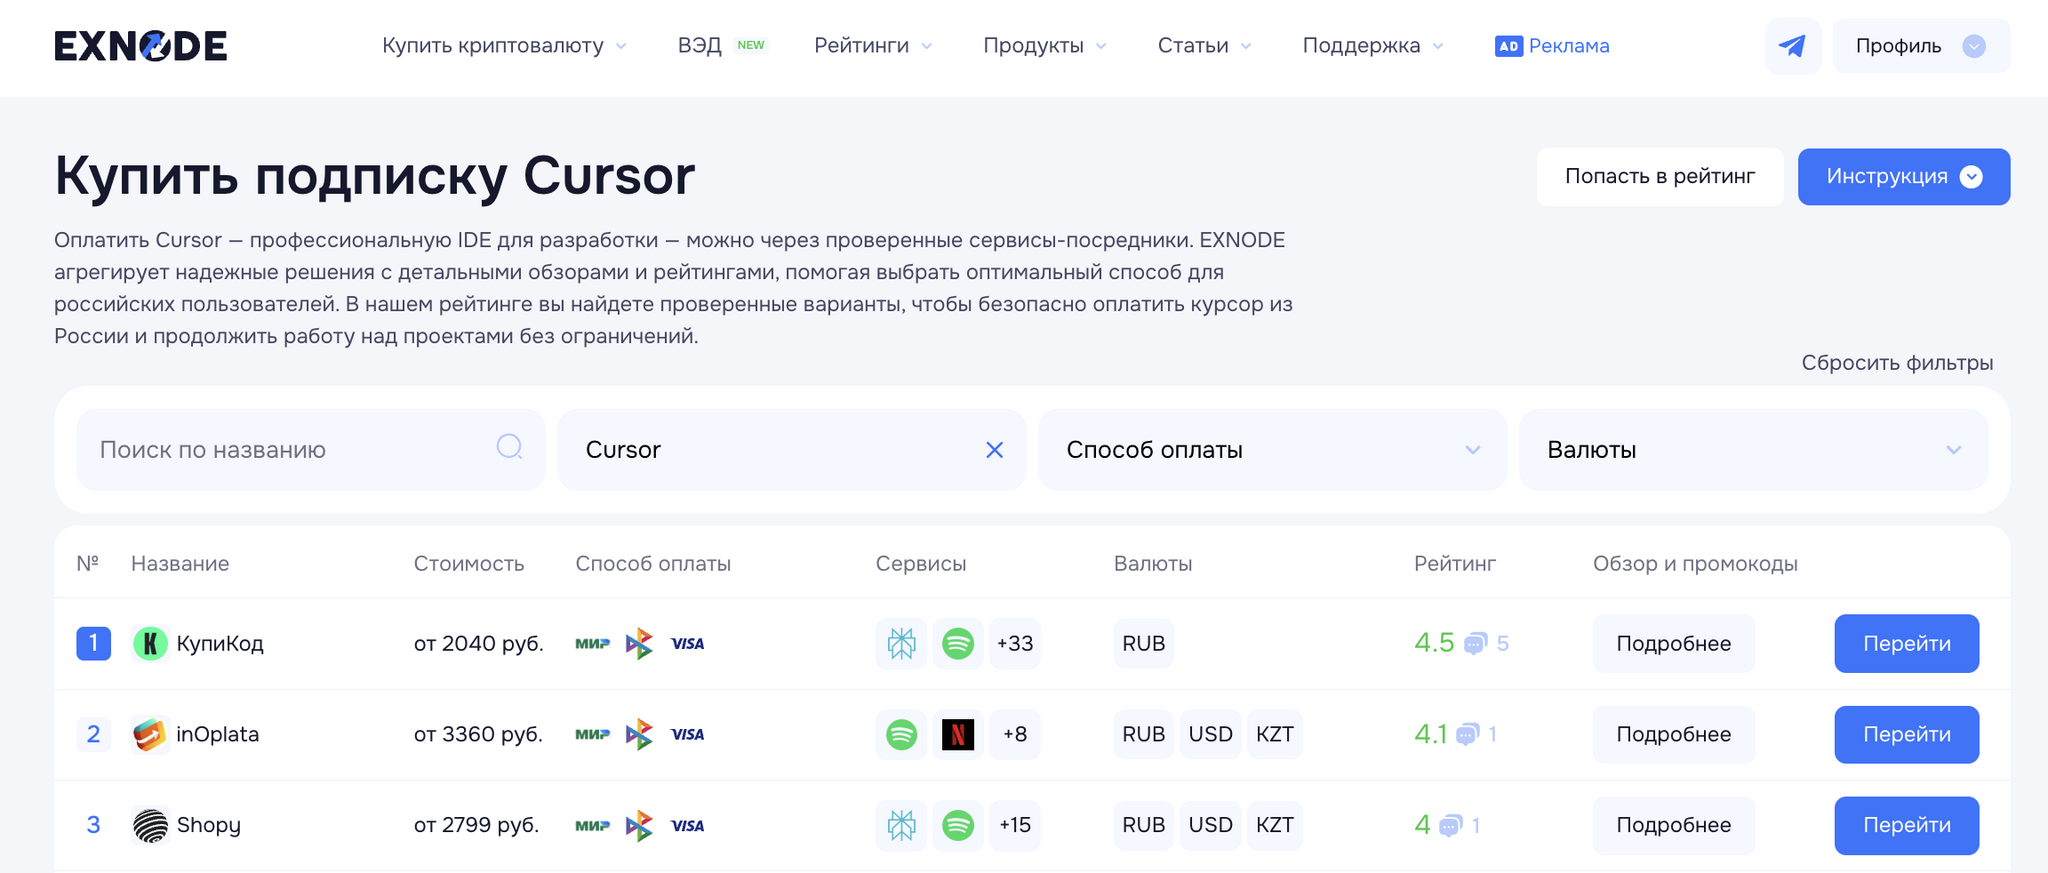Focus the Поиск по названию field

290,450
